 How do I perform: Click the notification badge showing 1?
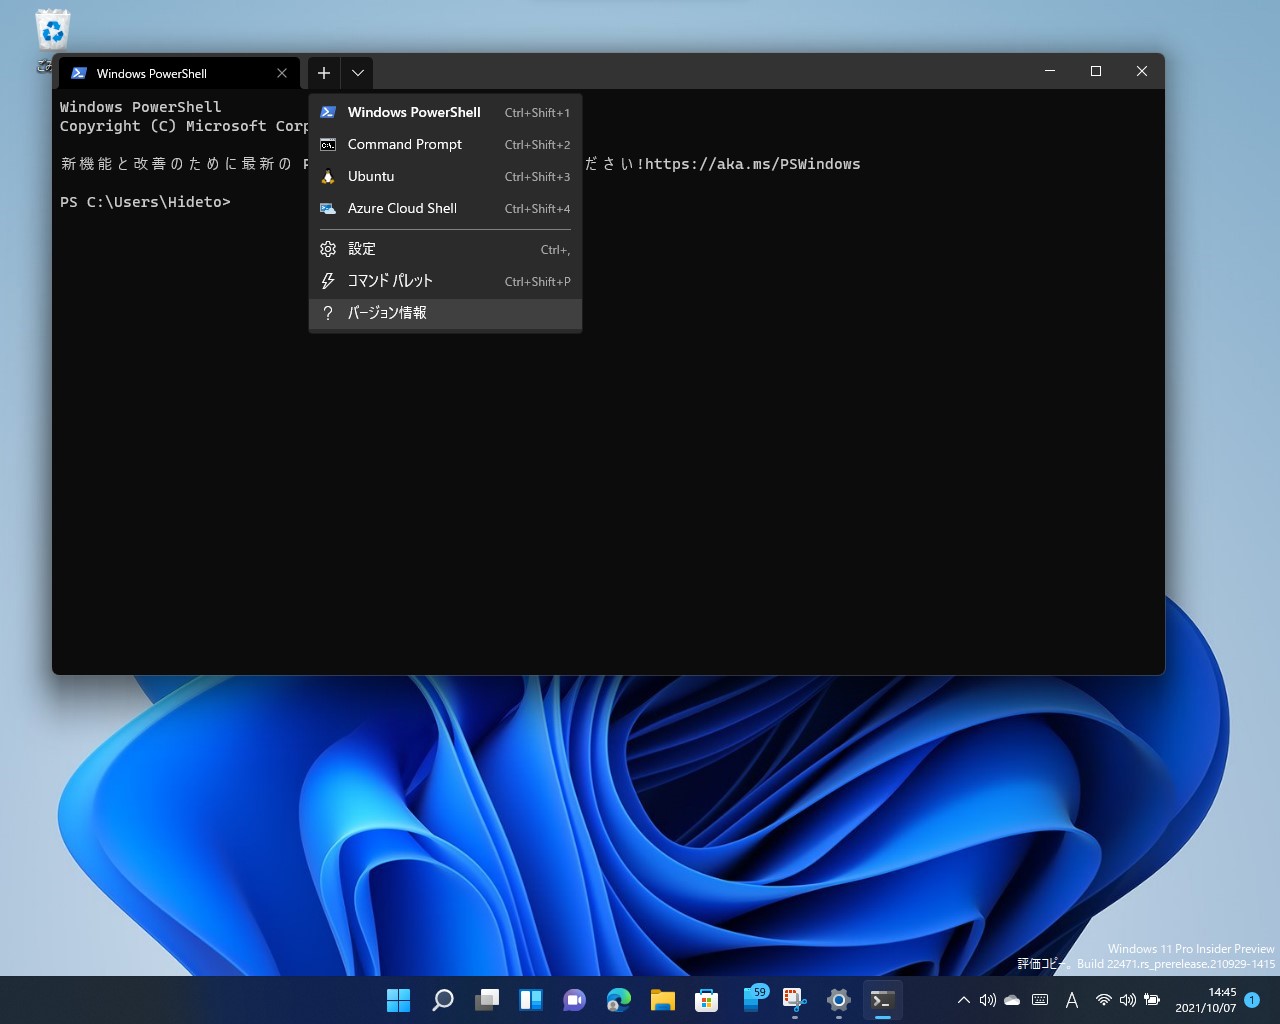coord(1251,1000)
